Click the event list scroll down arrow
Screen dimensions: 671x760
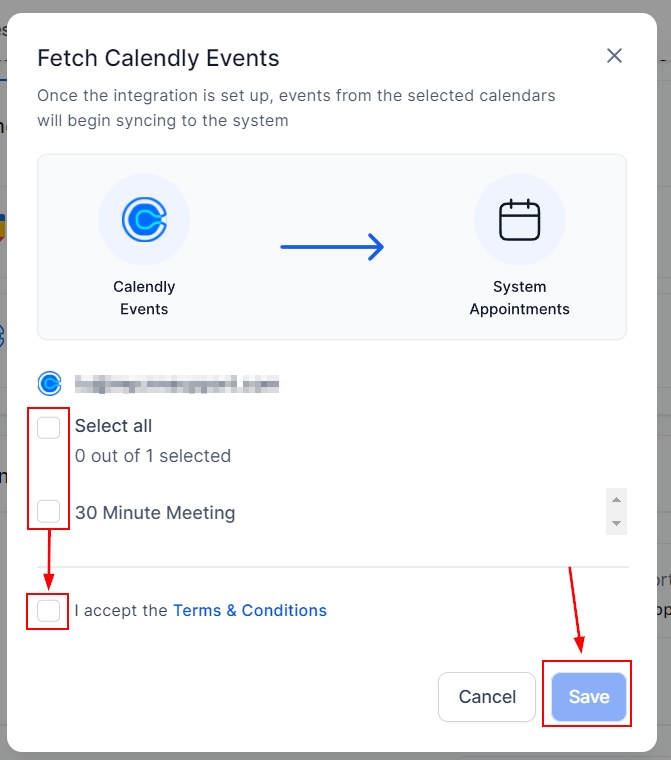click(617, 524)
